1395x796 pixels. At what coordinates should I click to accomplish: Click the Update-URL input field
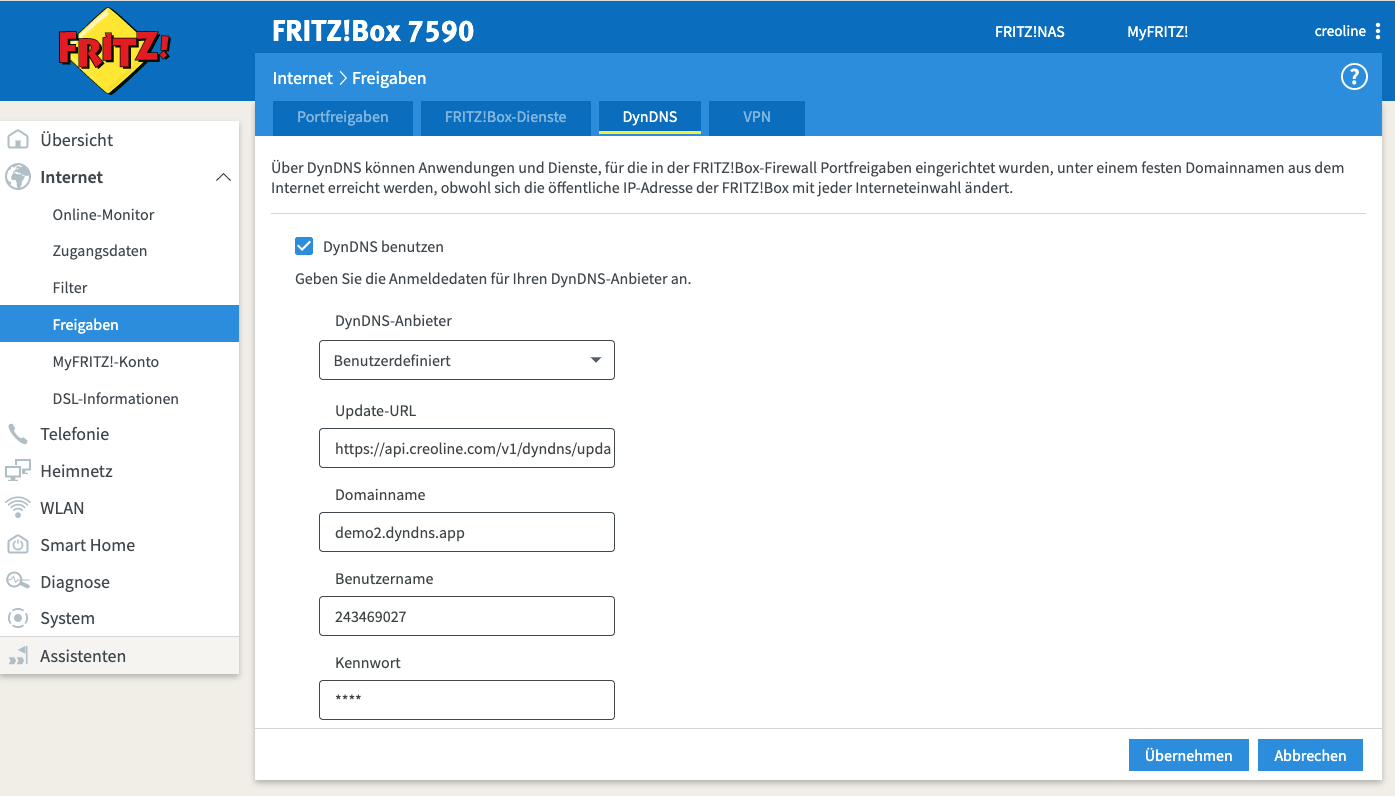coord(467,448)
